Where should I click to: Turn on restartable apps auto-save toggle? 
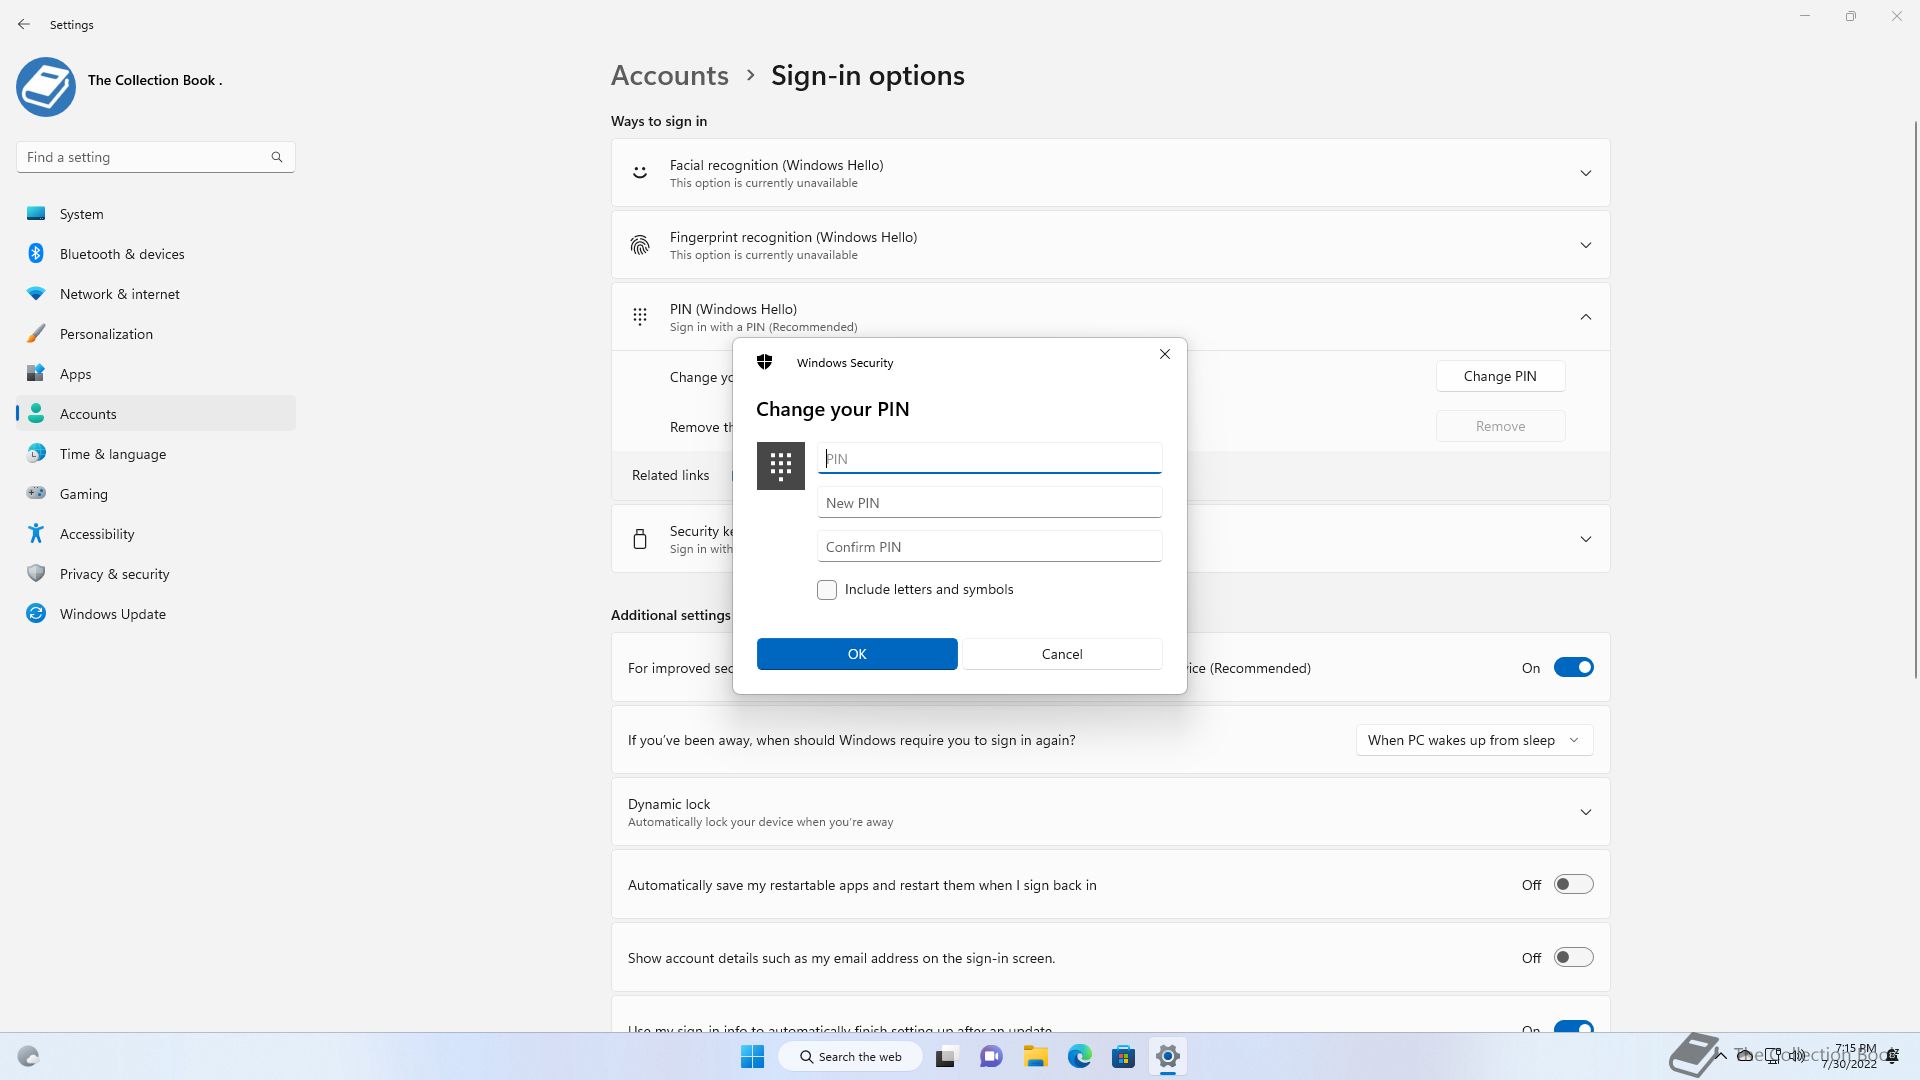(x=1573, y=885)
